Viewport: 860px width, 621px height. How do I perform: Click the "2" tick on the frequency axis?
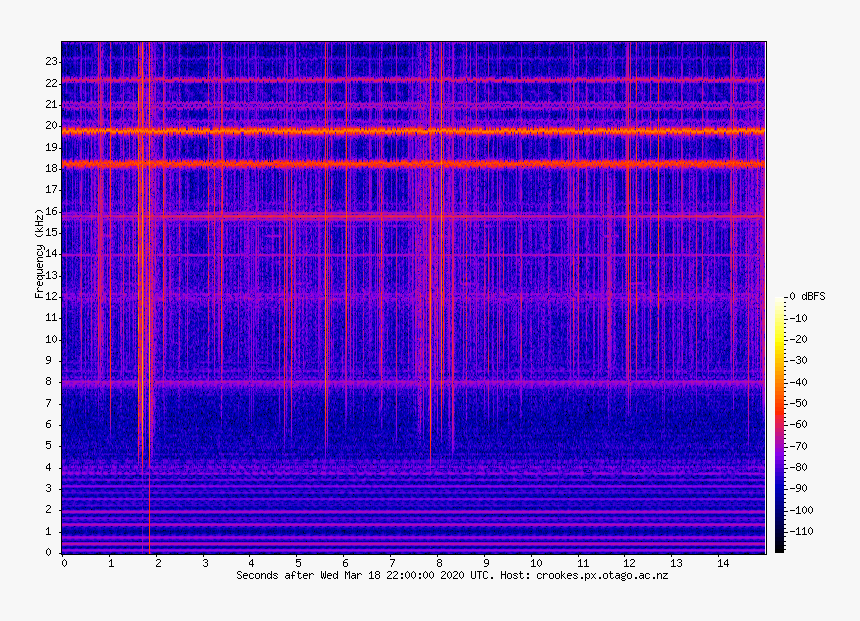click(x=49, y=510)
